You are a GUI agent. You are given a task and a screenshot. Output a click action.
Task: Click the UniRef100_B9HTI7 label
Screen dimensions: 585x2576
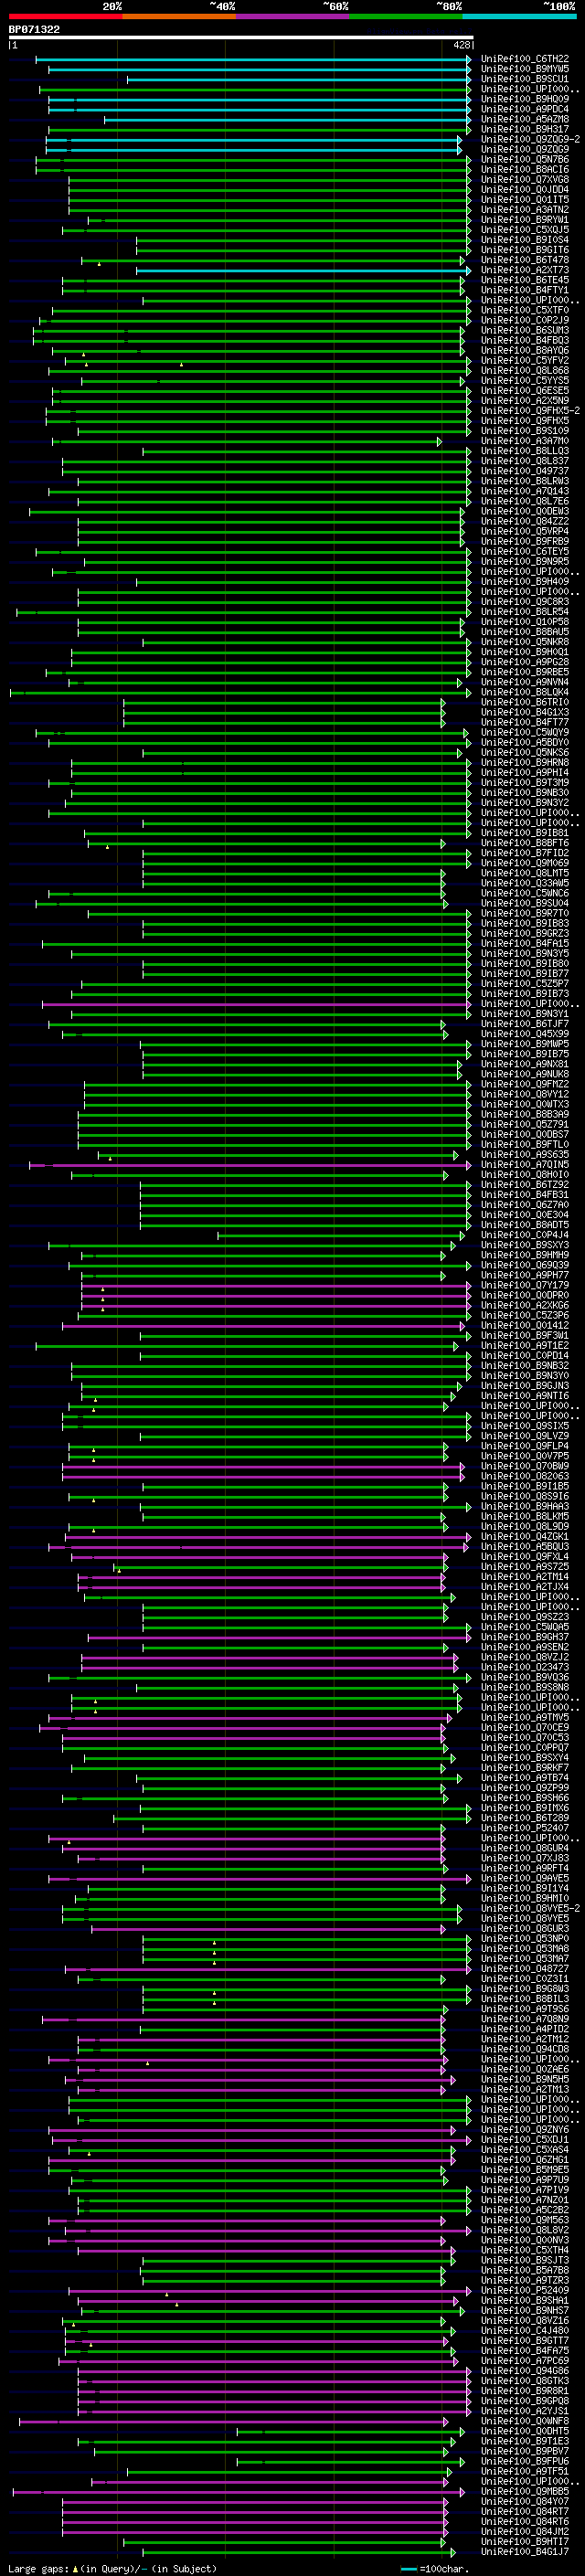click(524, 2542)
